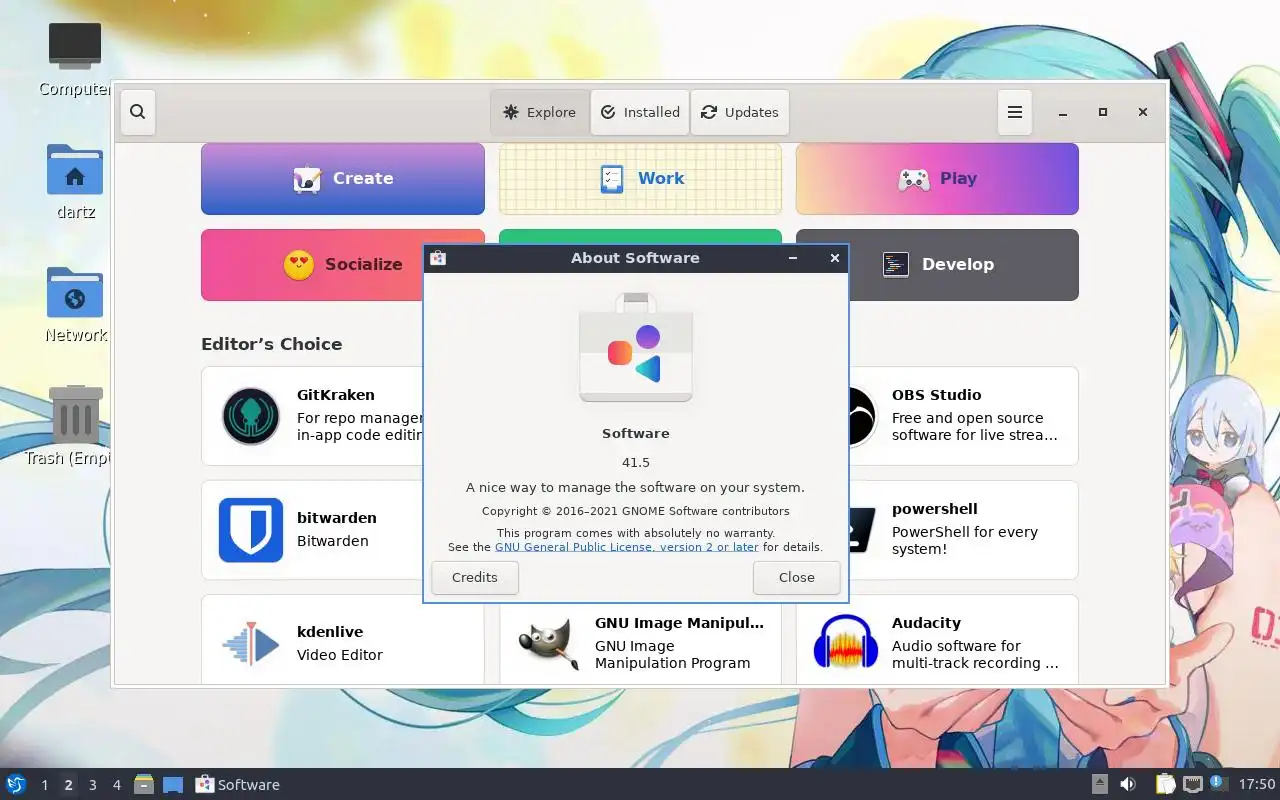
Task: Switch to the Explore tab
Action: (540, 112)
